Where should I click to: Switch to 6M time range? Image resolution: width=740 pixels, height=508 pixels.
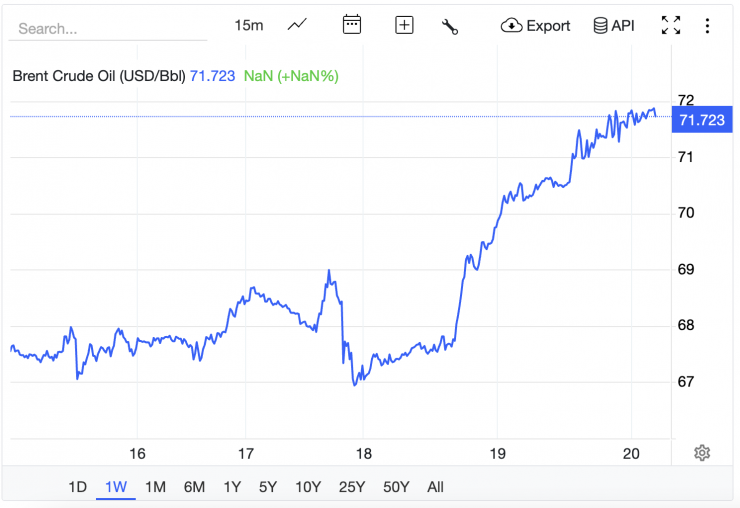click(x=194, y=487)
